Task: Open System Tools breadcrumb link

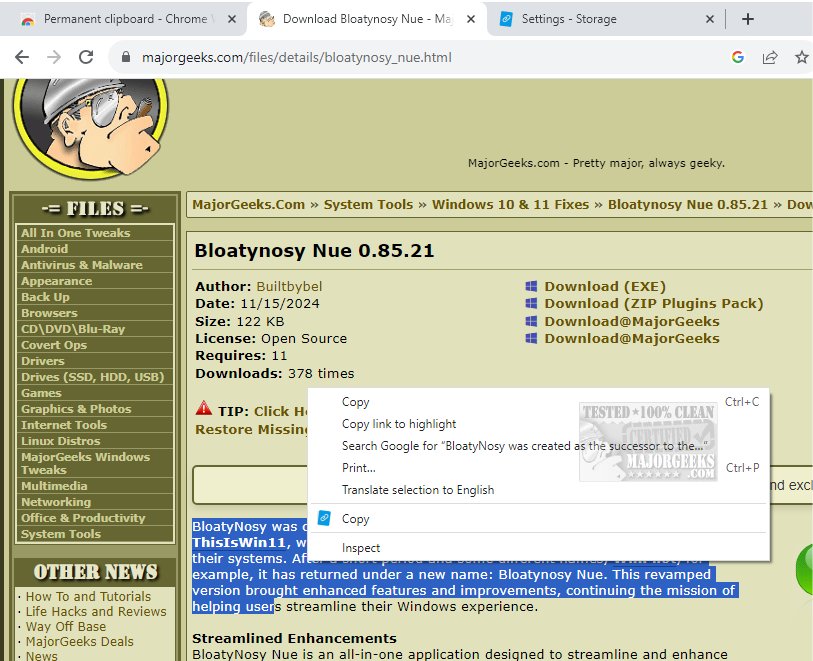Action: [368, 204]
